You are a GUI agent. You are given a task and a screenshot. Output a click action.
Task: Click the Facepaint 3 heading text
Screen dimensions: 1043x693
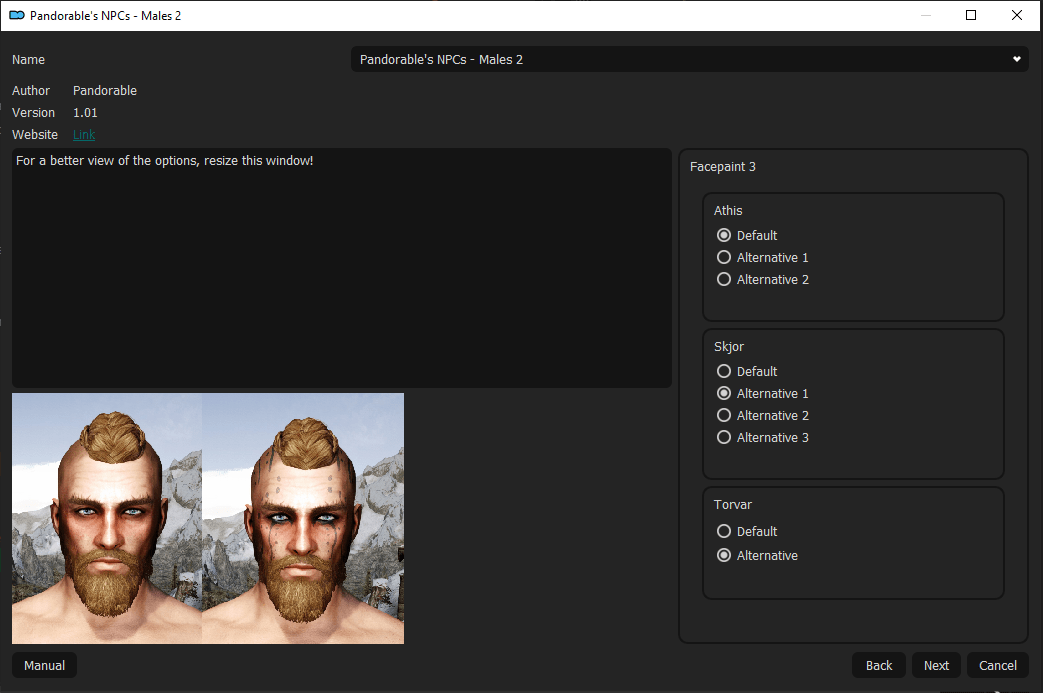tap(722, 166)
